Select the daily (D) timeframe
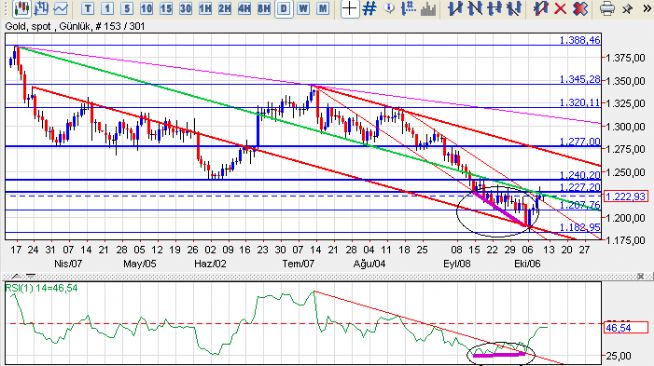 pos(284,9)
